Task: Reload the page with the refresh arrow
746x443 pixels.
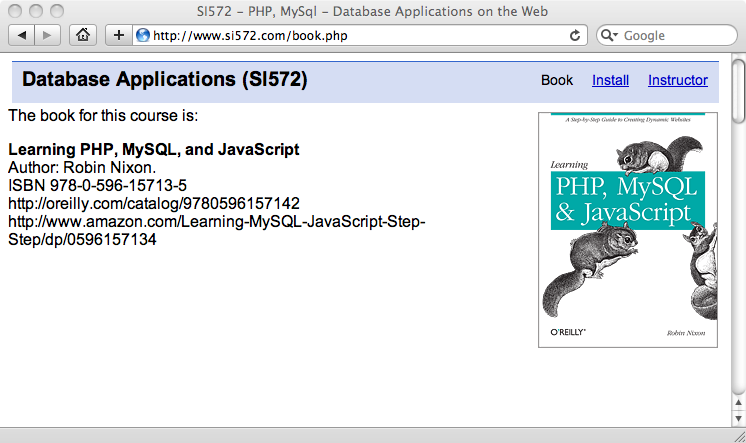Action: [575, 35]
